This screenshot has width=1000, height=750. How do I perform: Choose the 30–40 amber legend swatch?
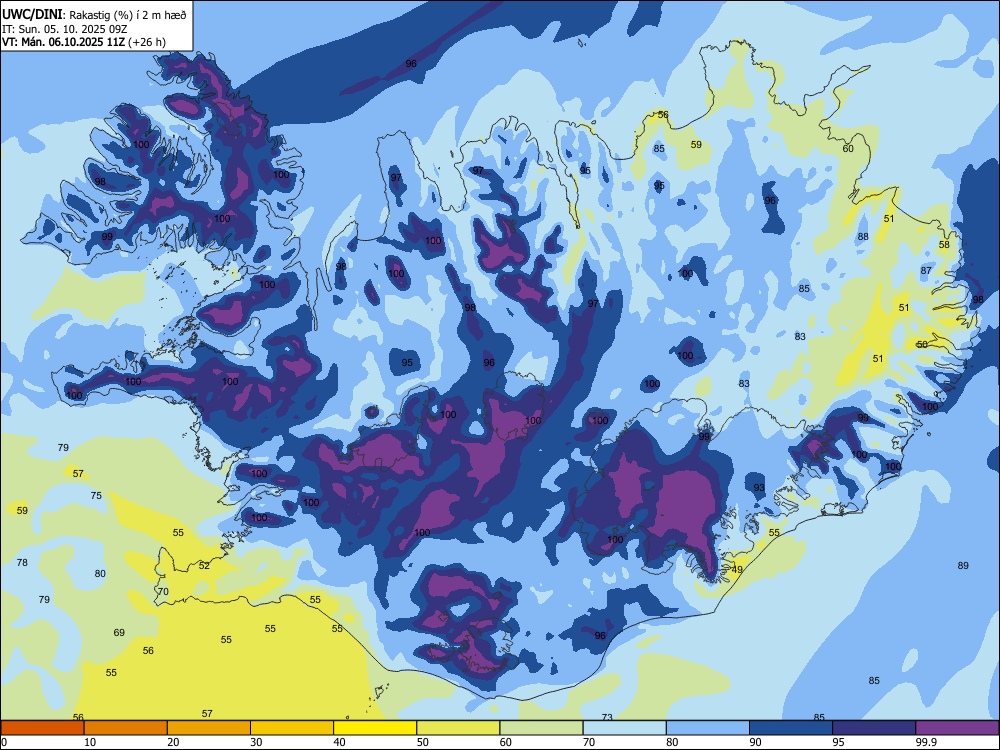click(x=292, y=728)
